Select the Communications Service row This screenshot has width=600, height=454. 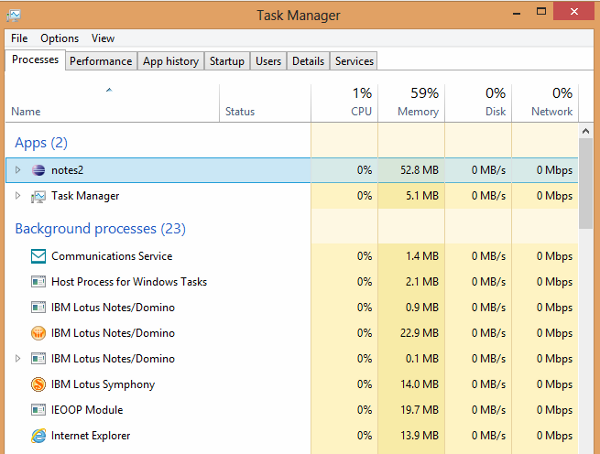click(x=292, y=256)
